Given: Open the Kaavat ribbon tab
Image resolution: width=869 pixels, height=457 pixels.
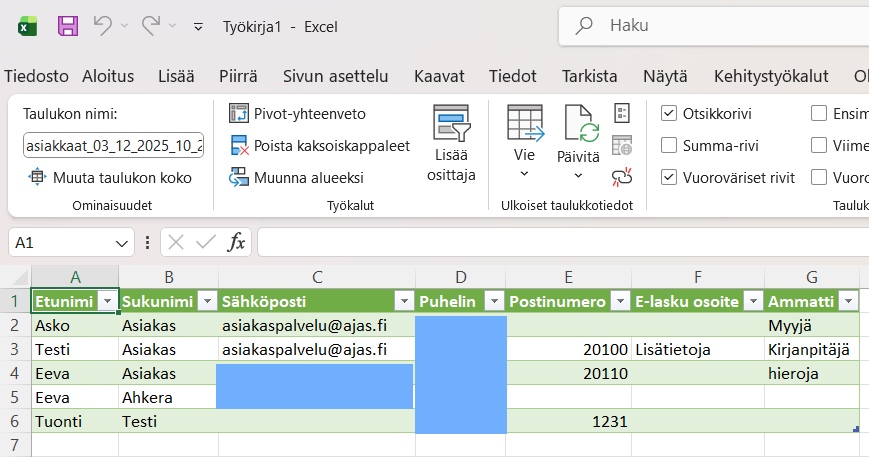Looking at the screenshot, I should click(x=438, y=76).
